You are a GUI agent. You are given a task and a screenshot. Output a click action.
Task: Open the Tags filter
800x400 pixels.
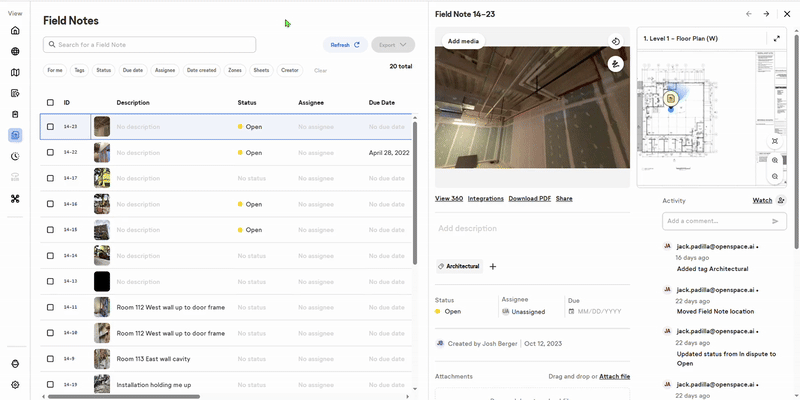click(x=79, y=70)
